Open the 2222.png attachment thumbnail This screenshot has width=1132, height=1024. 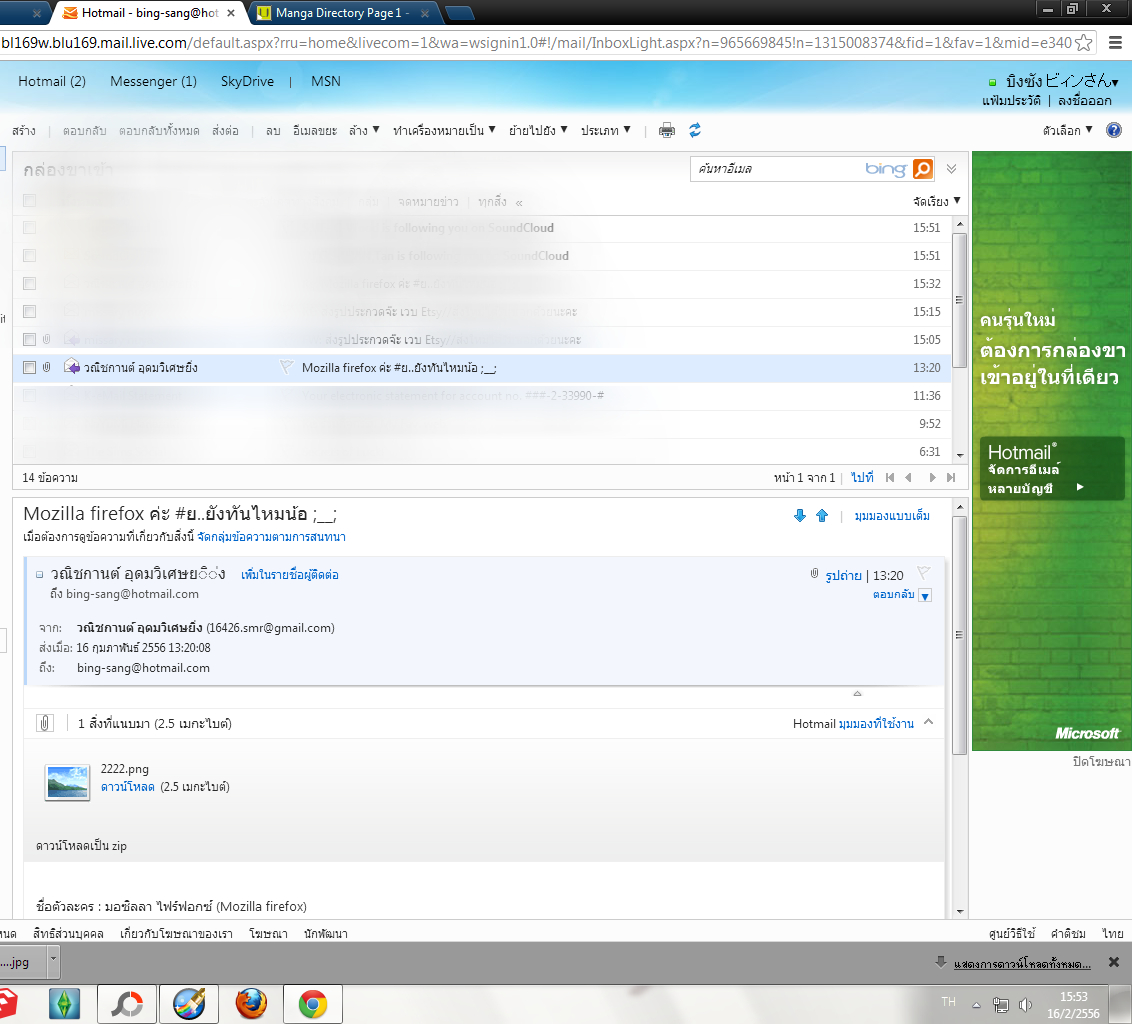click(x=67, y=783)
